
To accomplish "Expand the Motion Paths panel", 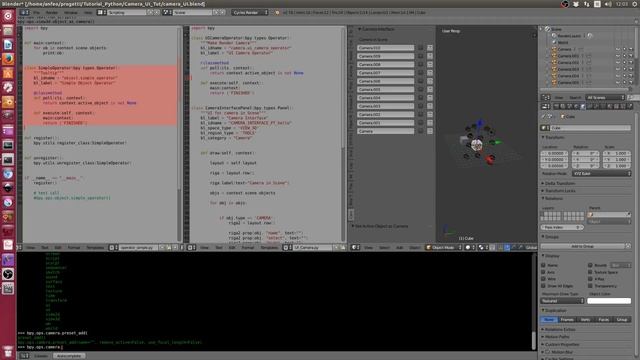I will 556,337.
